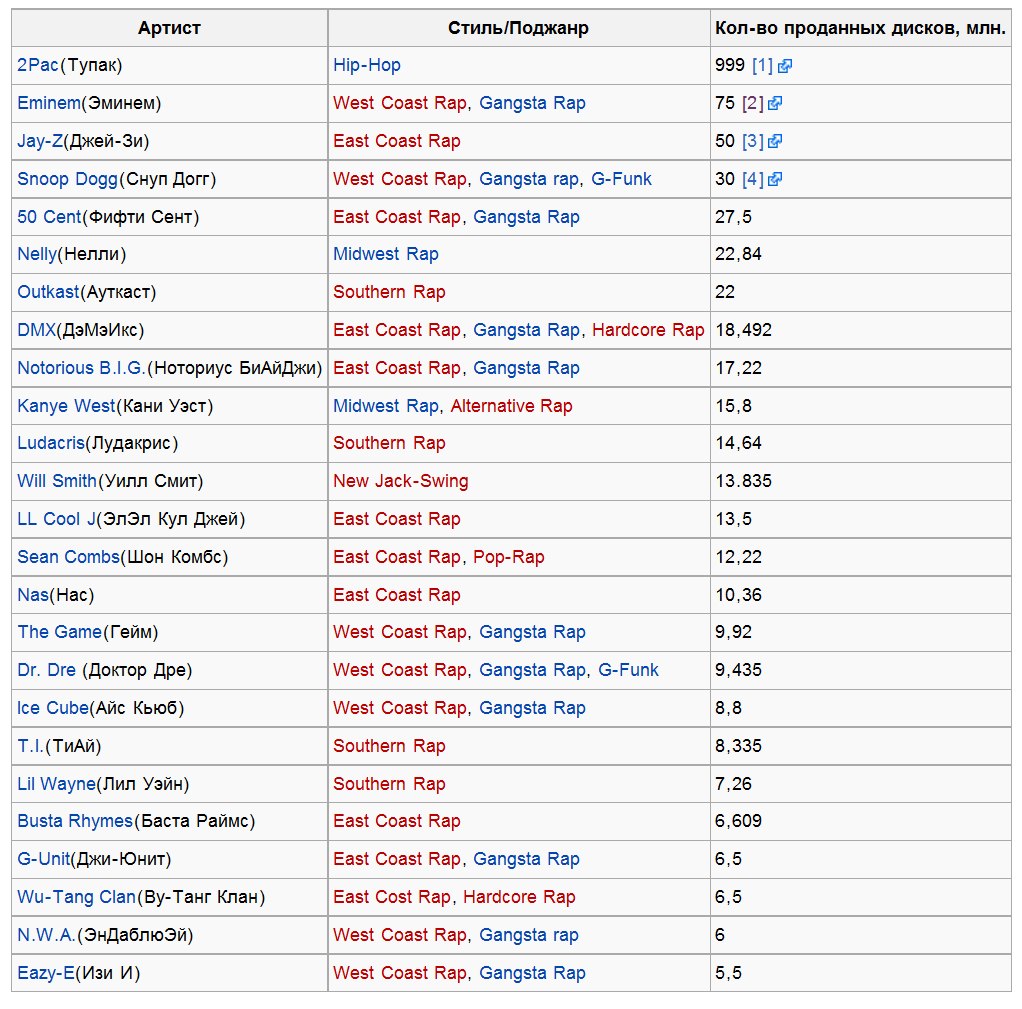Click G-Funk in the Dr. Dre row
The image size is (1022, 1009).
point(628,669)
